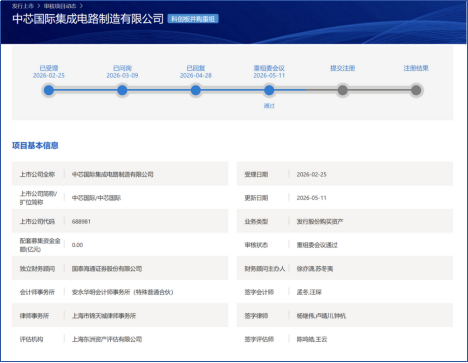Image resolution: width=468 pixels, height=363 pixels.
Task: Click the 已回复 2026-04-28 timeline node
Action: (x=196, y=90)
